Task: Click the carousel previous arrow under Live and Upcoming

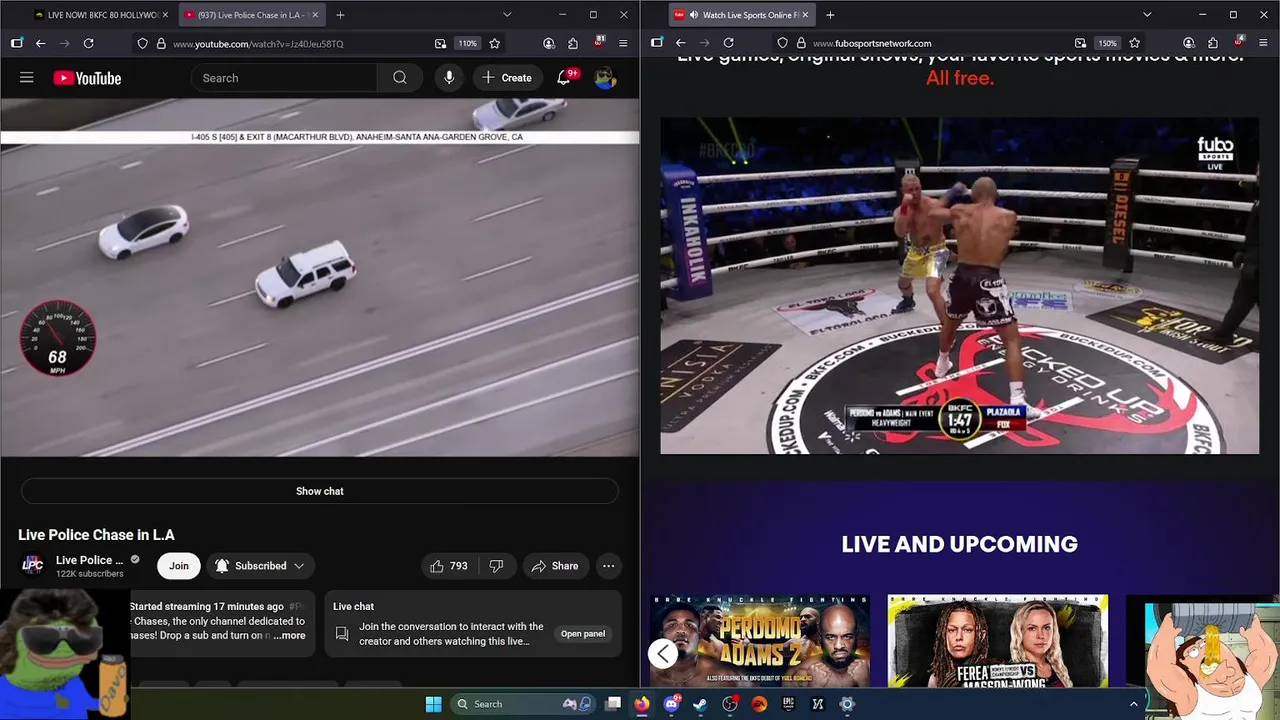Action: pos(663,654)
